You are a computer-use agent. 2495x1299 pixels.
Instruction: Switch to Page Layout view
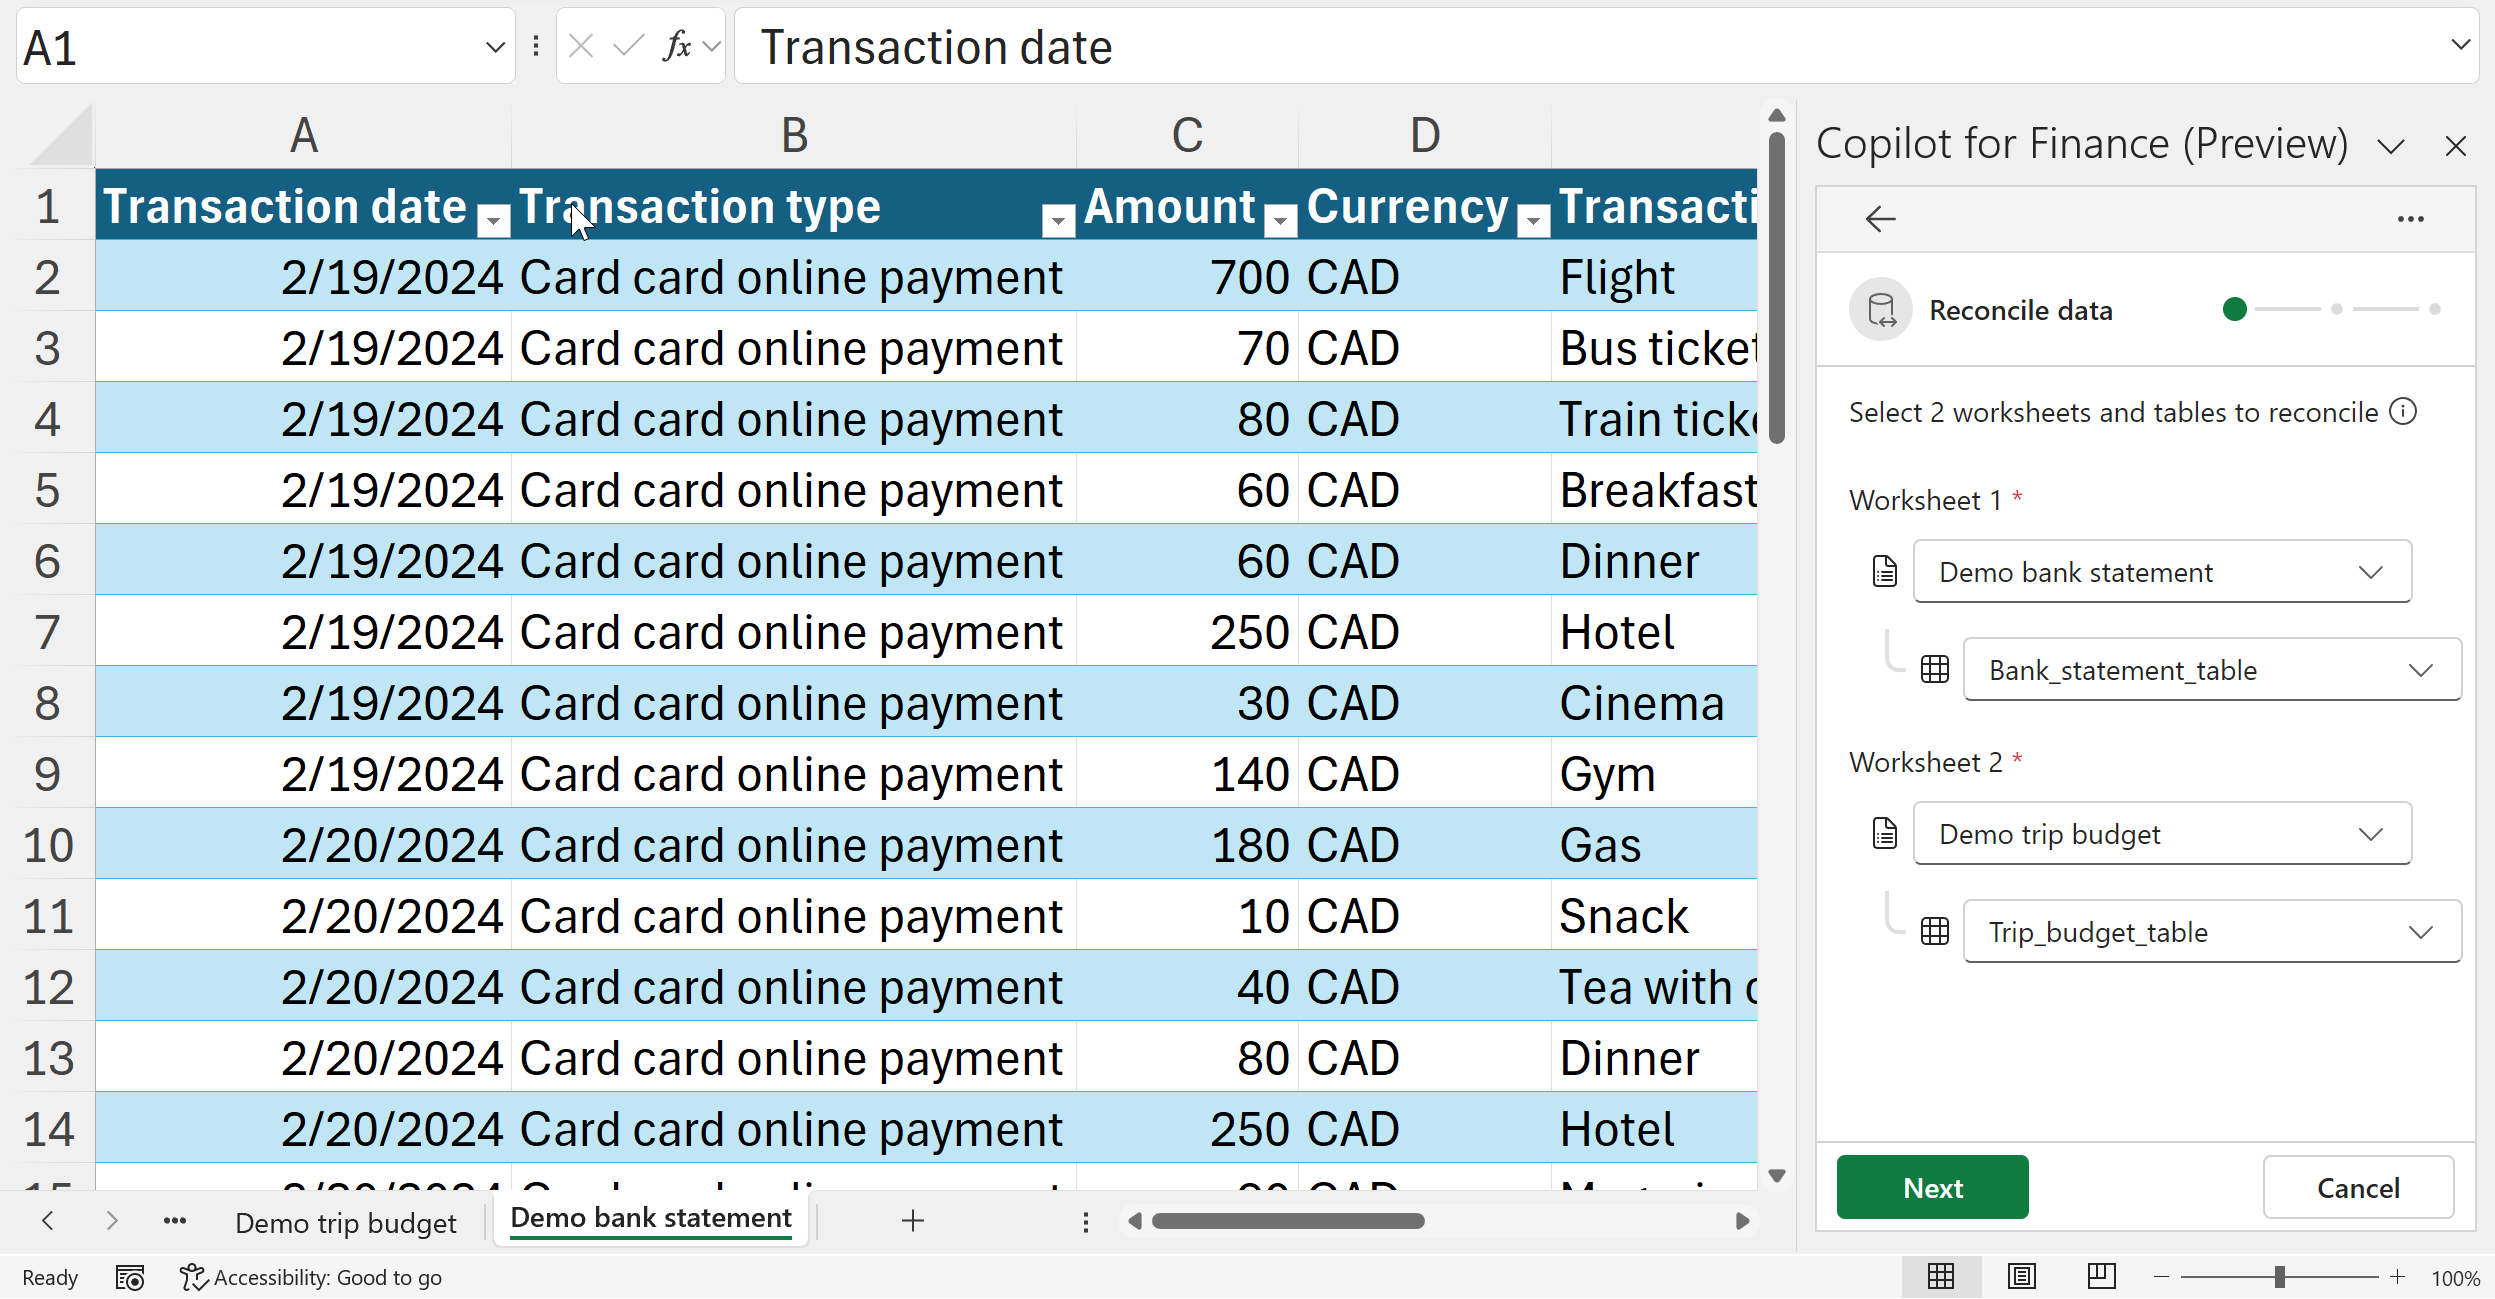2021,1276
